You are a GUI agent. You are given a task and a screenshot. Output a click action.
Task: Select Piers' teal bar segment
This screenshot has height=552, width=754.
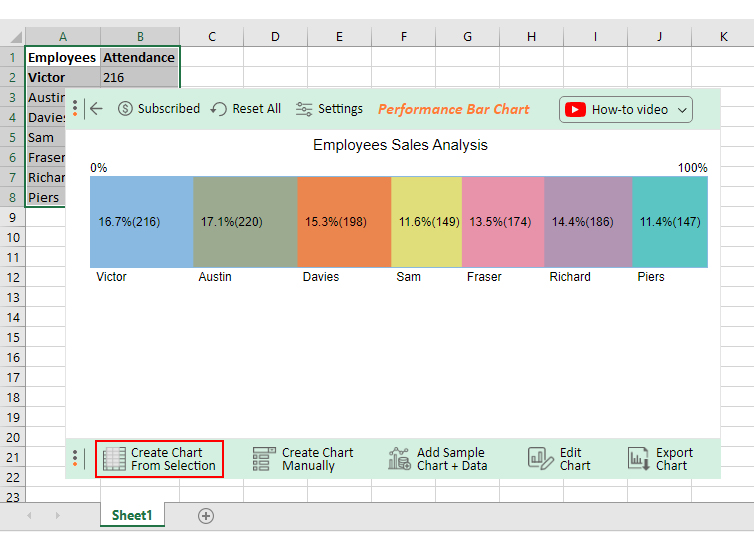tap(670, 222)
